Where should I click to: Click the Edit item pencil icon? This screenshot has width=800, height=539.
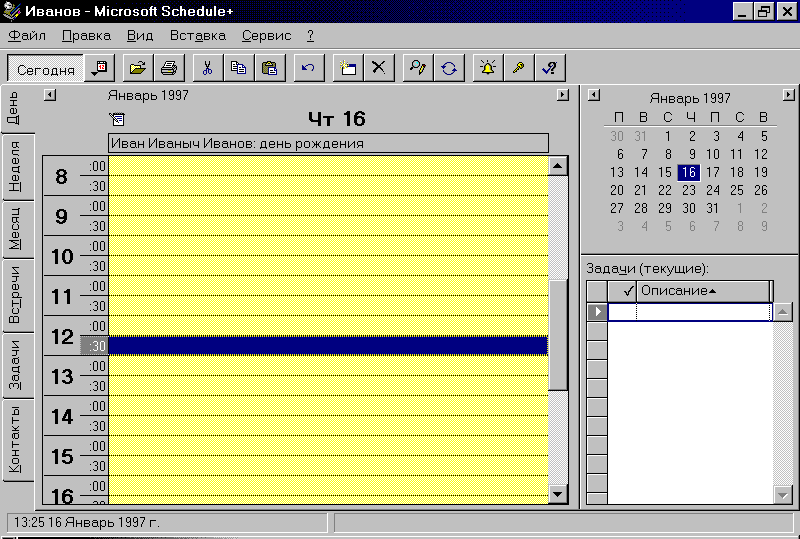(418, 68)
